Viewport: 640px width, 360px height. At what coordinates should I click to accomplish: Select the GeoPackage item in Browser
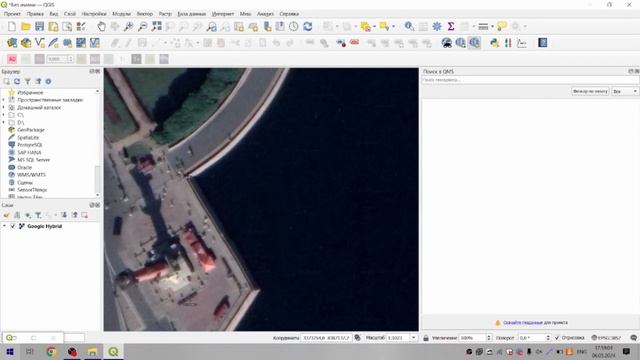pos(31,130)
